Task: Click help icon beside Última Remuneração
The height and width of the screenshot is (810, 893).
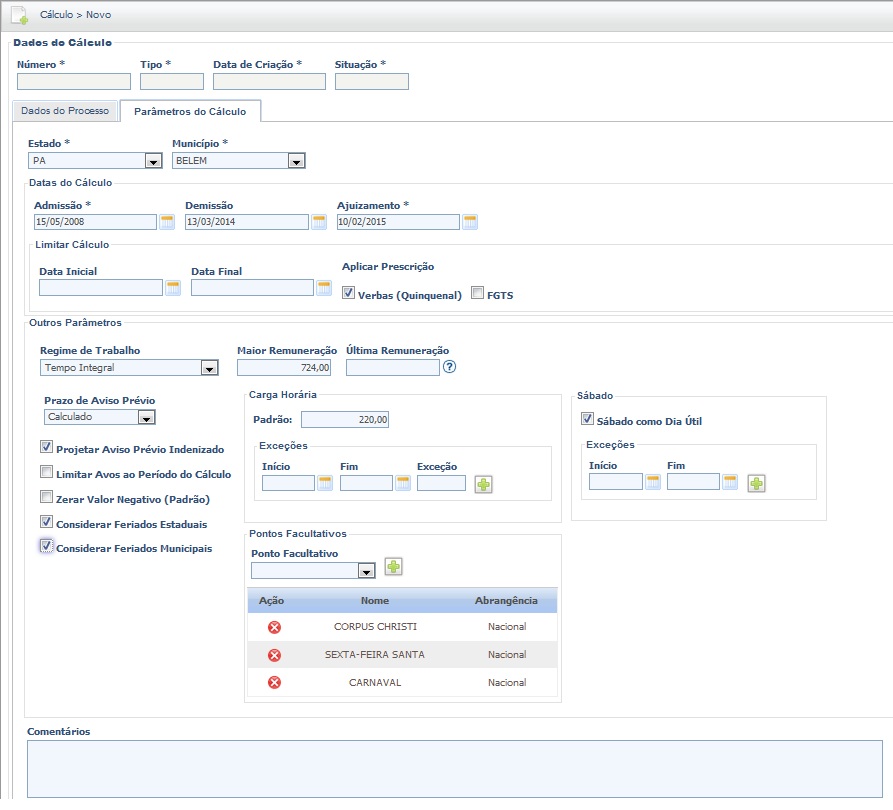Action: click(x=449, y=367)
